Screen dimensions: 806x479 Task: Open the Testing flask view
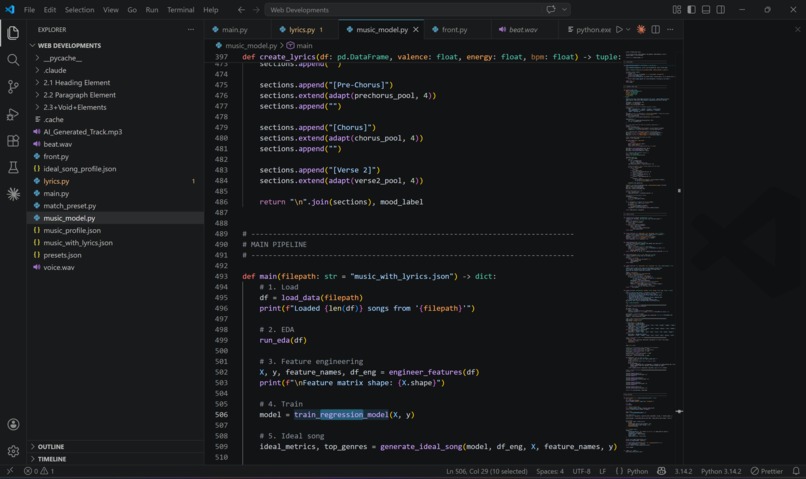[x=13, y=168]
